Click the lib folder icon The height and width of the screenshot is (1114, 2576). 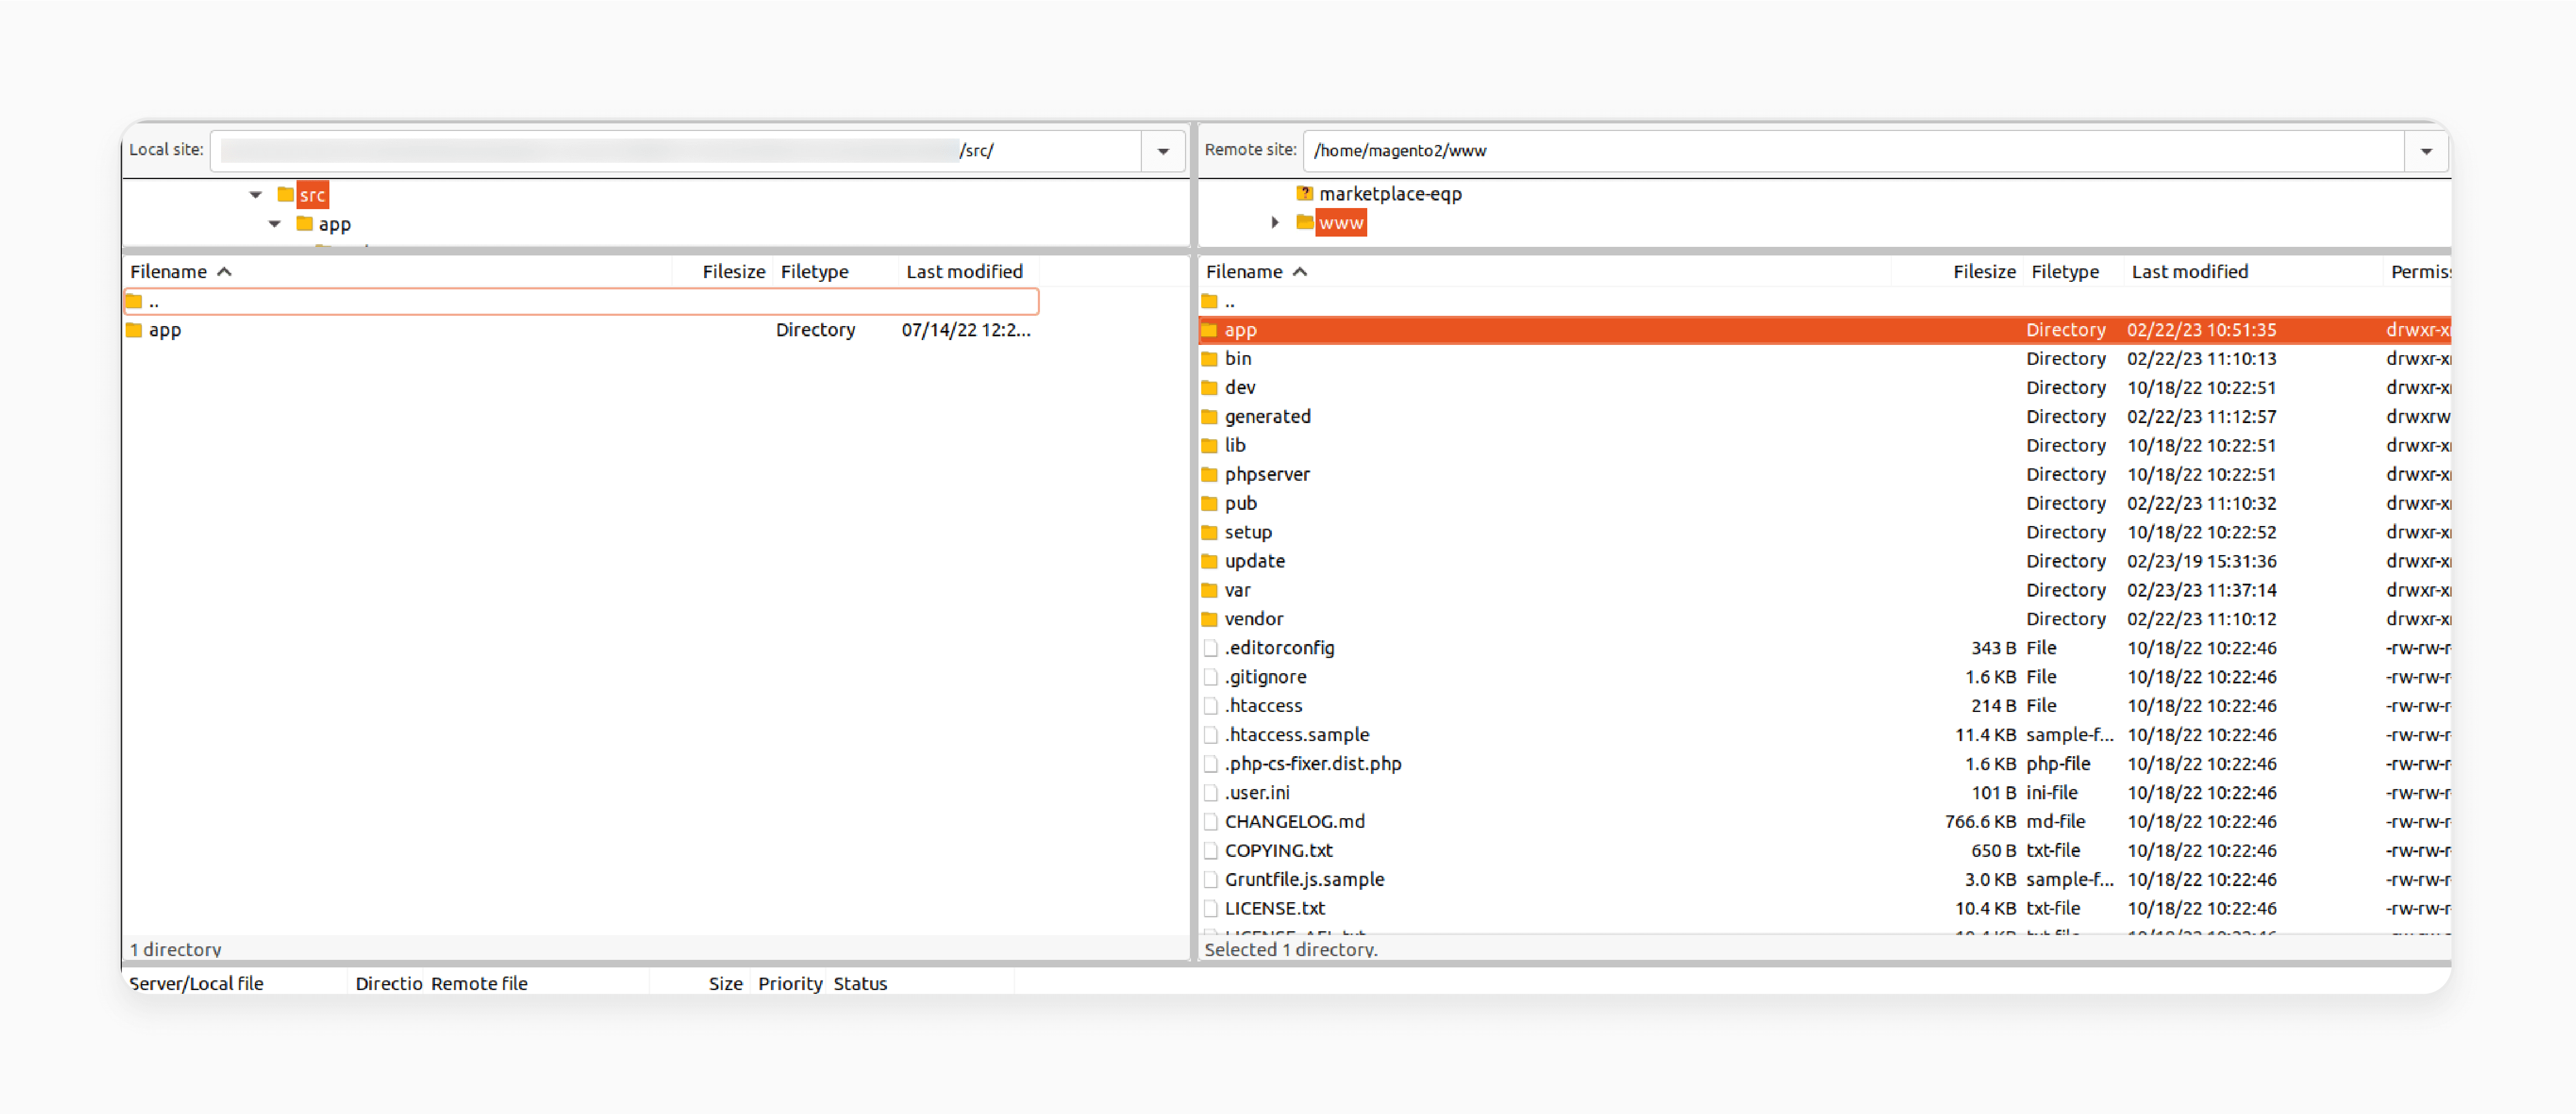[1210, 446]
